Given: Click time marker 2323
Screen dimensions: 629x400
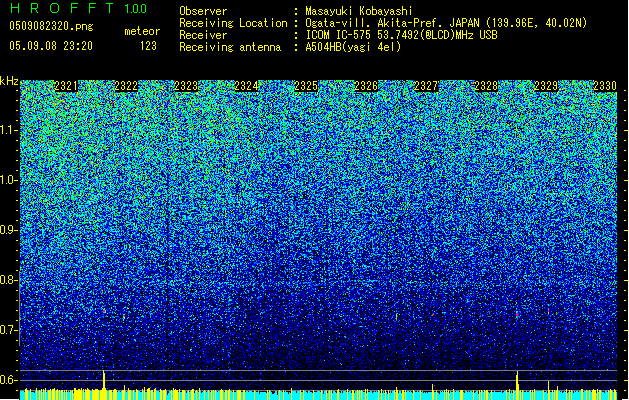Looking at the screenshot, I should [x=186, y=86].
